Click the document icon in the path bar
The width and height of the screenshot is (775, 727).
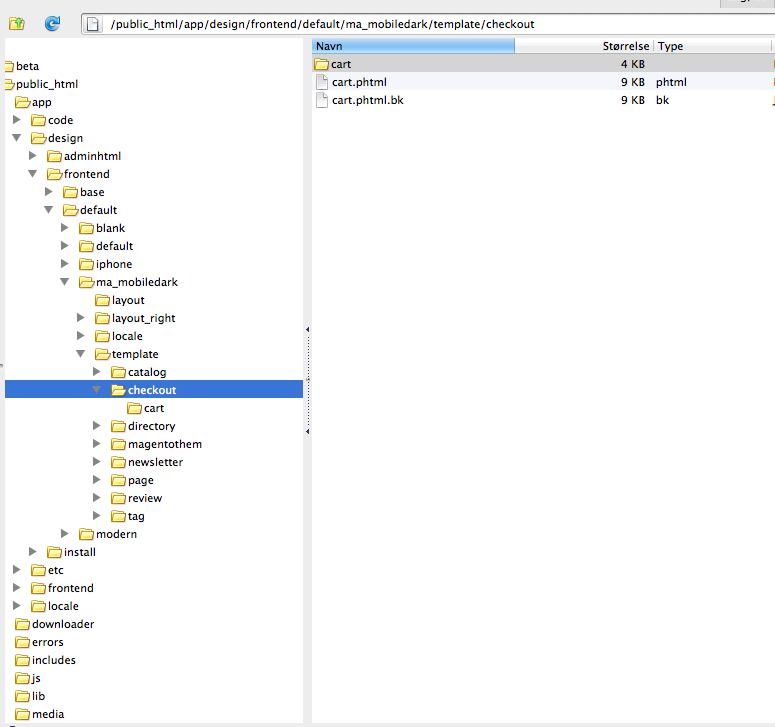[92, 24]
